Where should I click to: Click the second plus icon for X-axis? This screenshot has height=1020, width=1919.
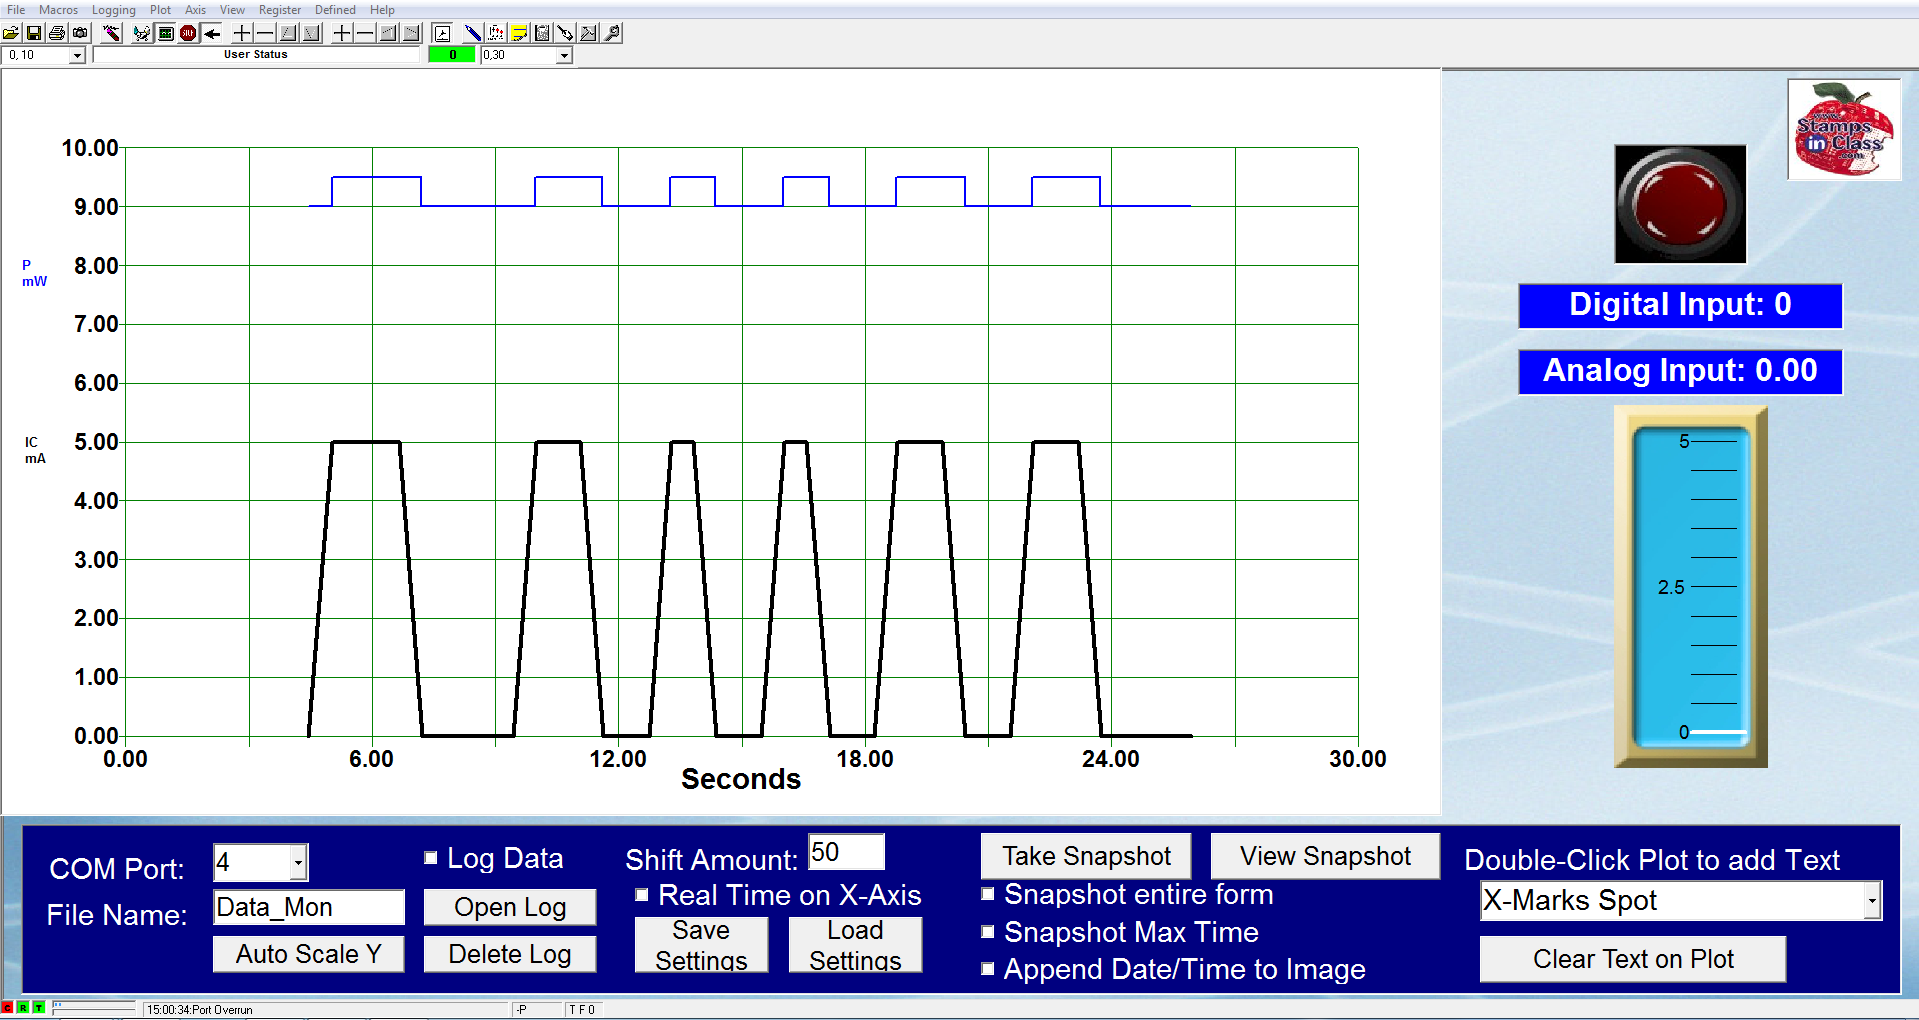[342, 33]
